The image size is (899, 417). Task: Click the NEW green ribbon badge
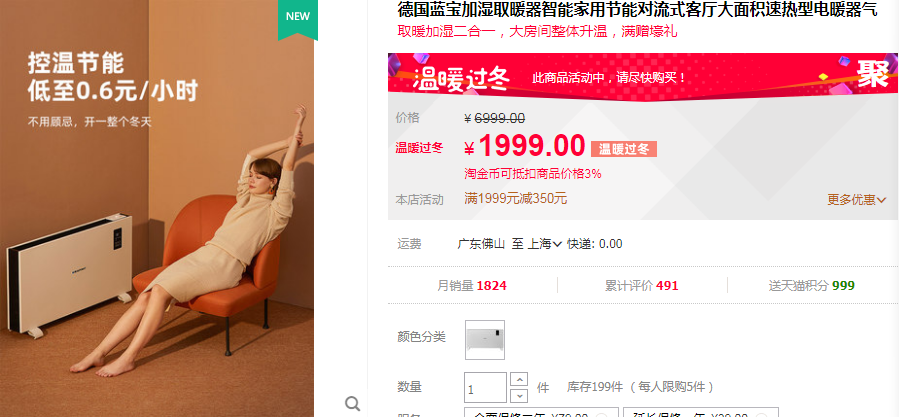[x=298, y=18]
